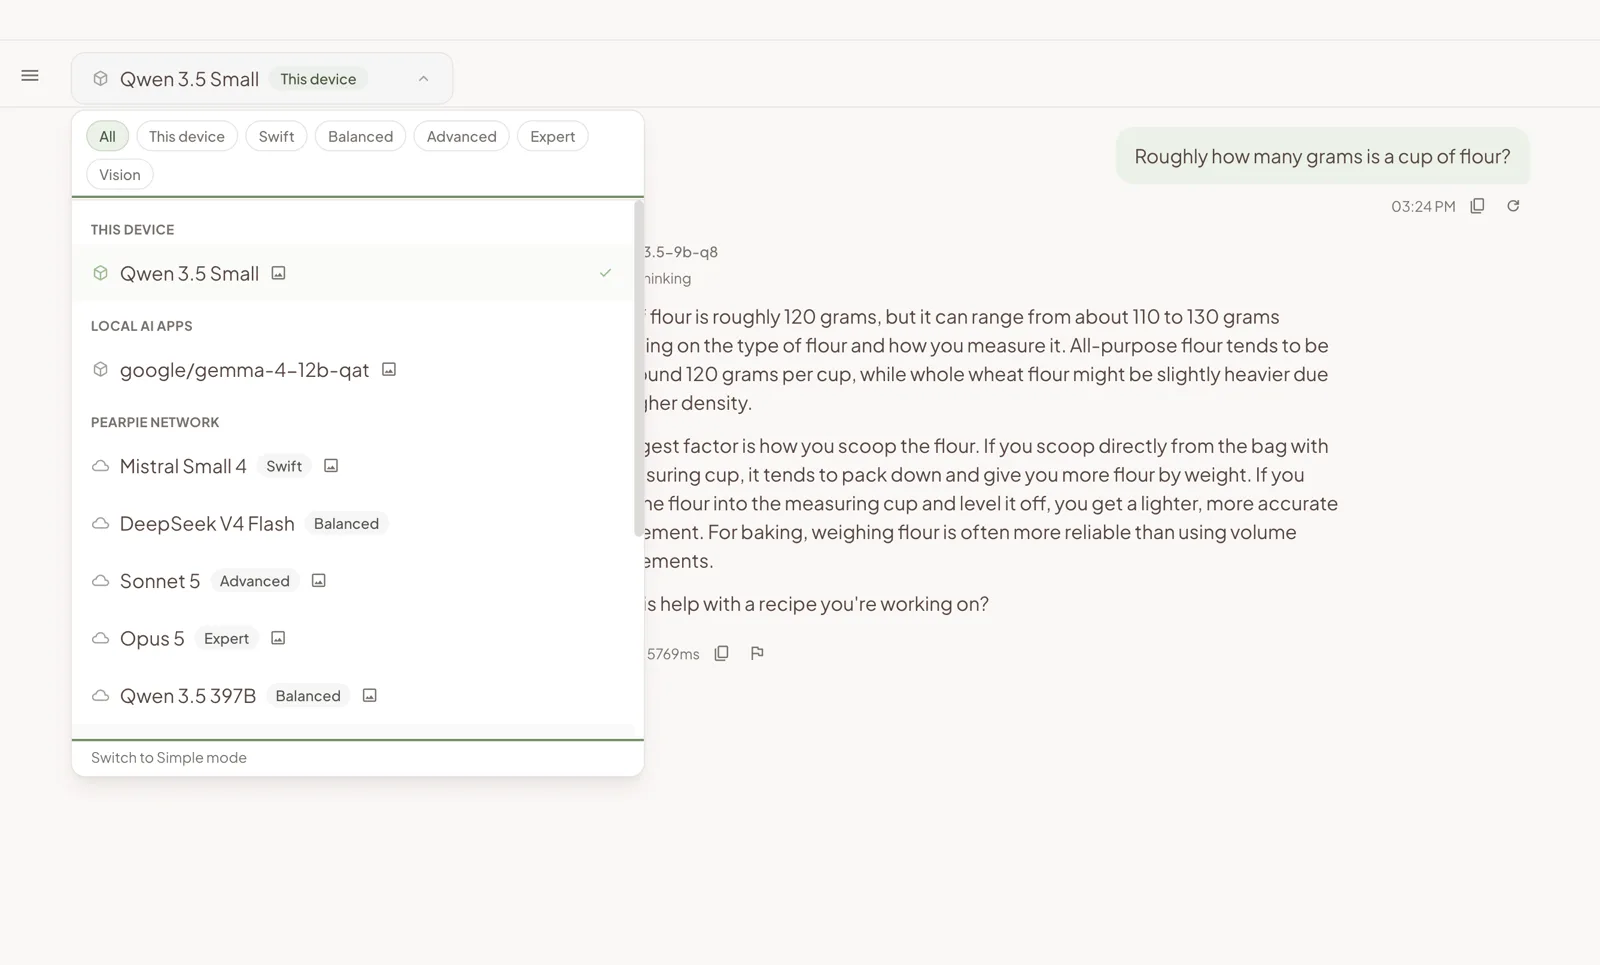Image resolution: width=1600 pixels, height=965 pixels.
Task: Filter models by Balanced chip
Action: [360, 136]
